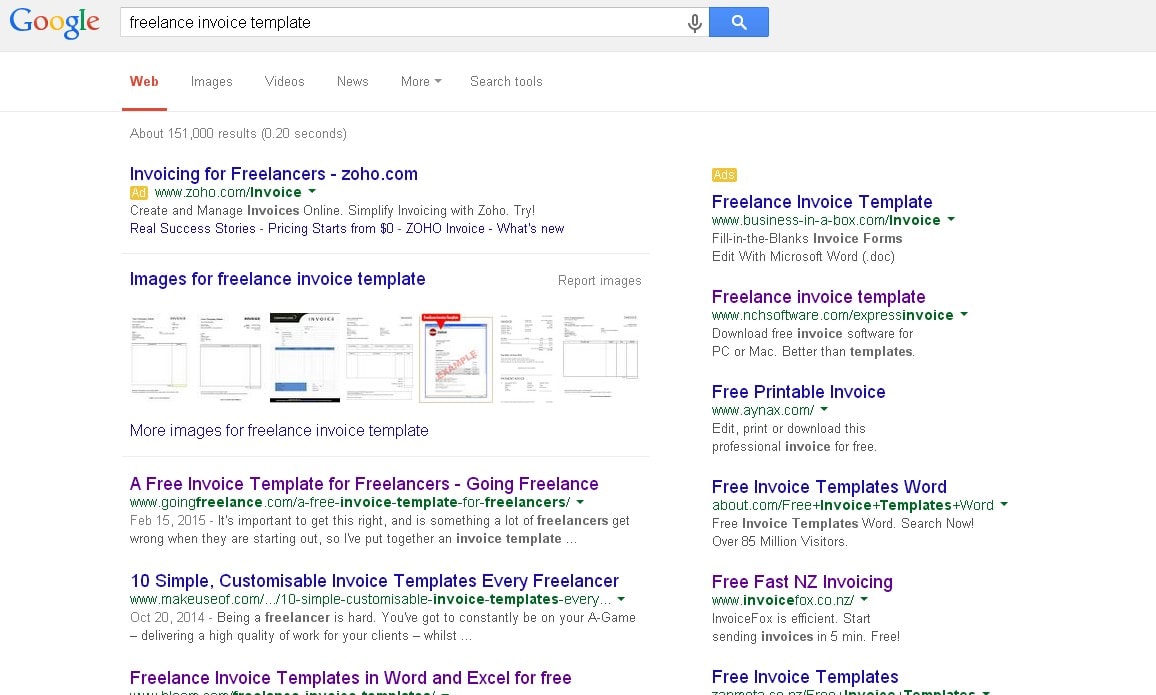Image resolution: width=1156 pixels, height=695 pixels.
Task: Open the last invoice image thumbnail
Action: coord(600,357)
